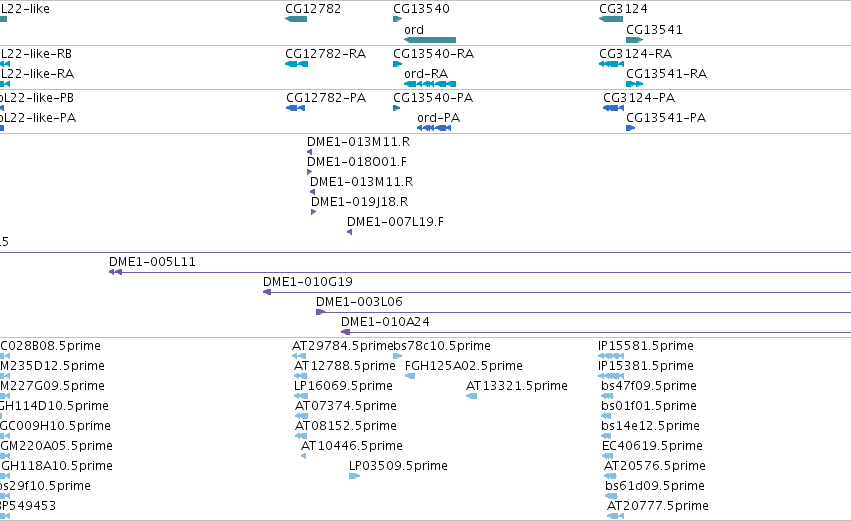
Task: Click the DME1-010A24 feature label
Action: [x=385, y=322]
